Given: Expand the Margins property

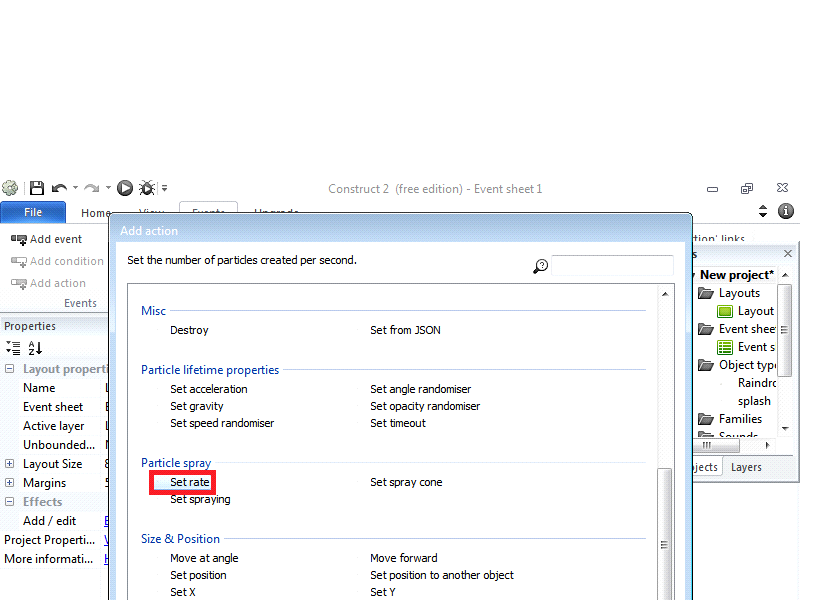Looking at the screenshot, I should 9,483.
